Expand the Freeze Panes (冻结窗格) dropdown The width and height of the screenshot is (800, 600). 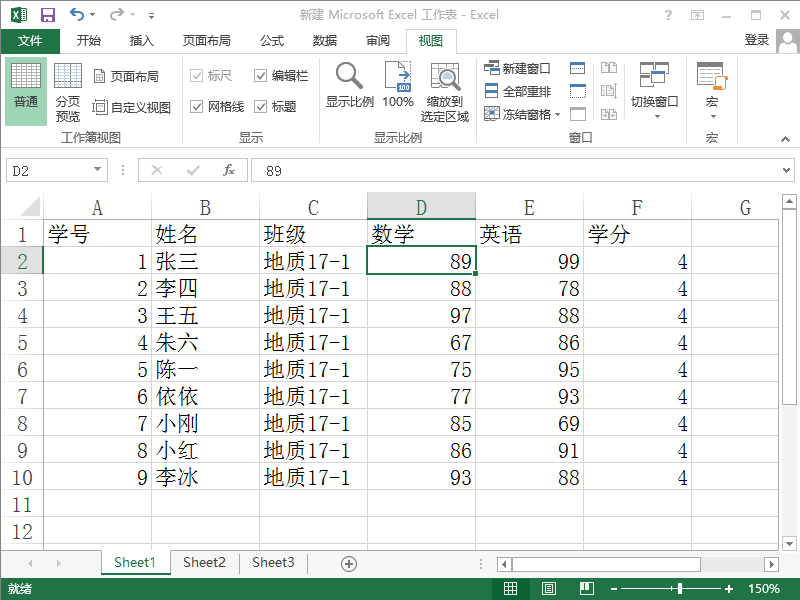[x=557, y=114]
